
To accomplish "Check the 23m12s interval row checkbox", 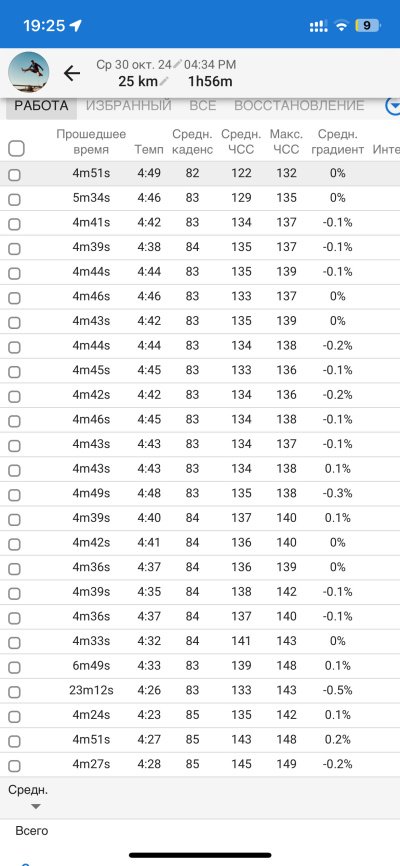I will click(x=14, y=692).
